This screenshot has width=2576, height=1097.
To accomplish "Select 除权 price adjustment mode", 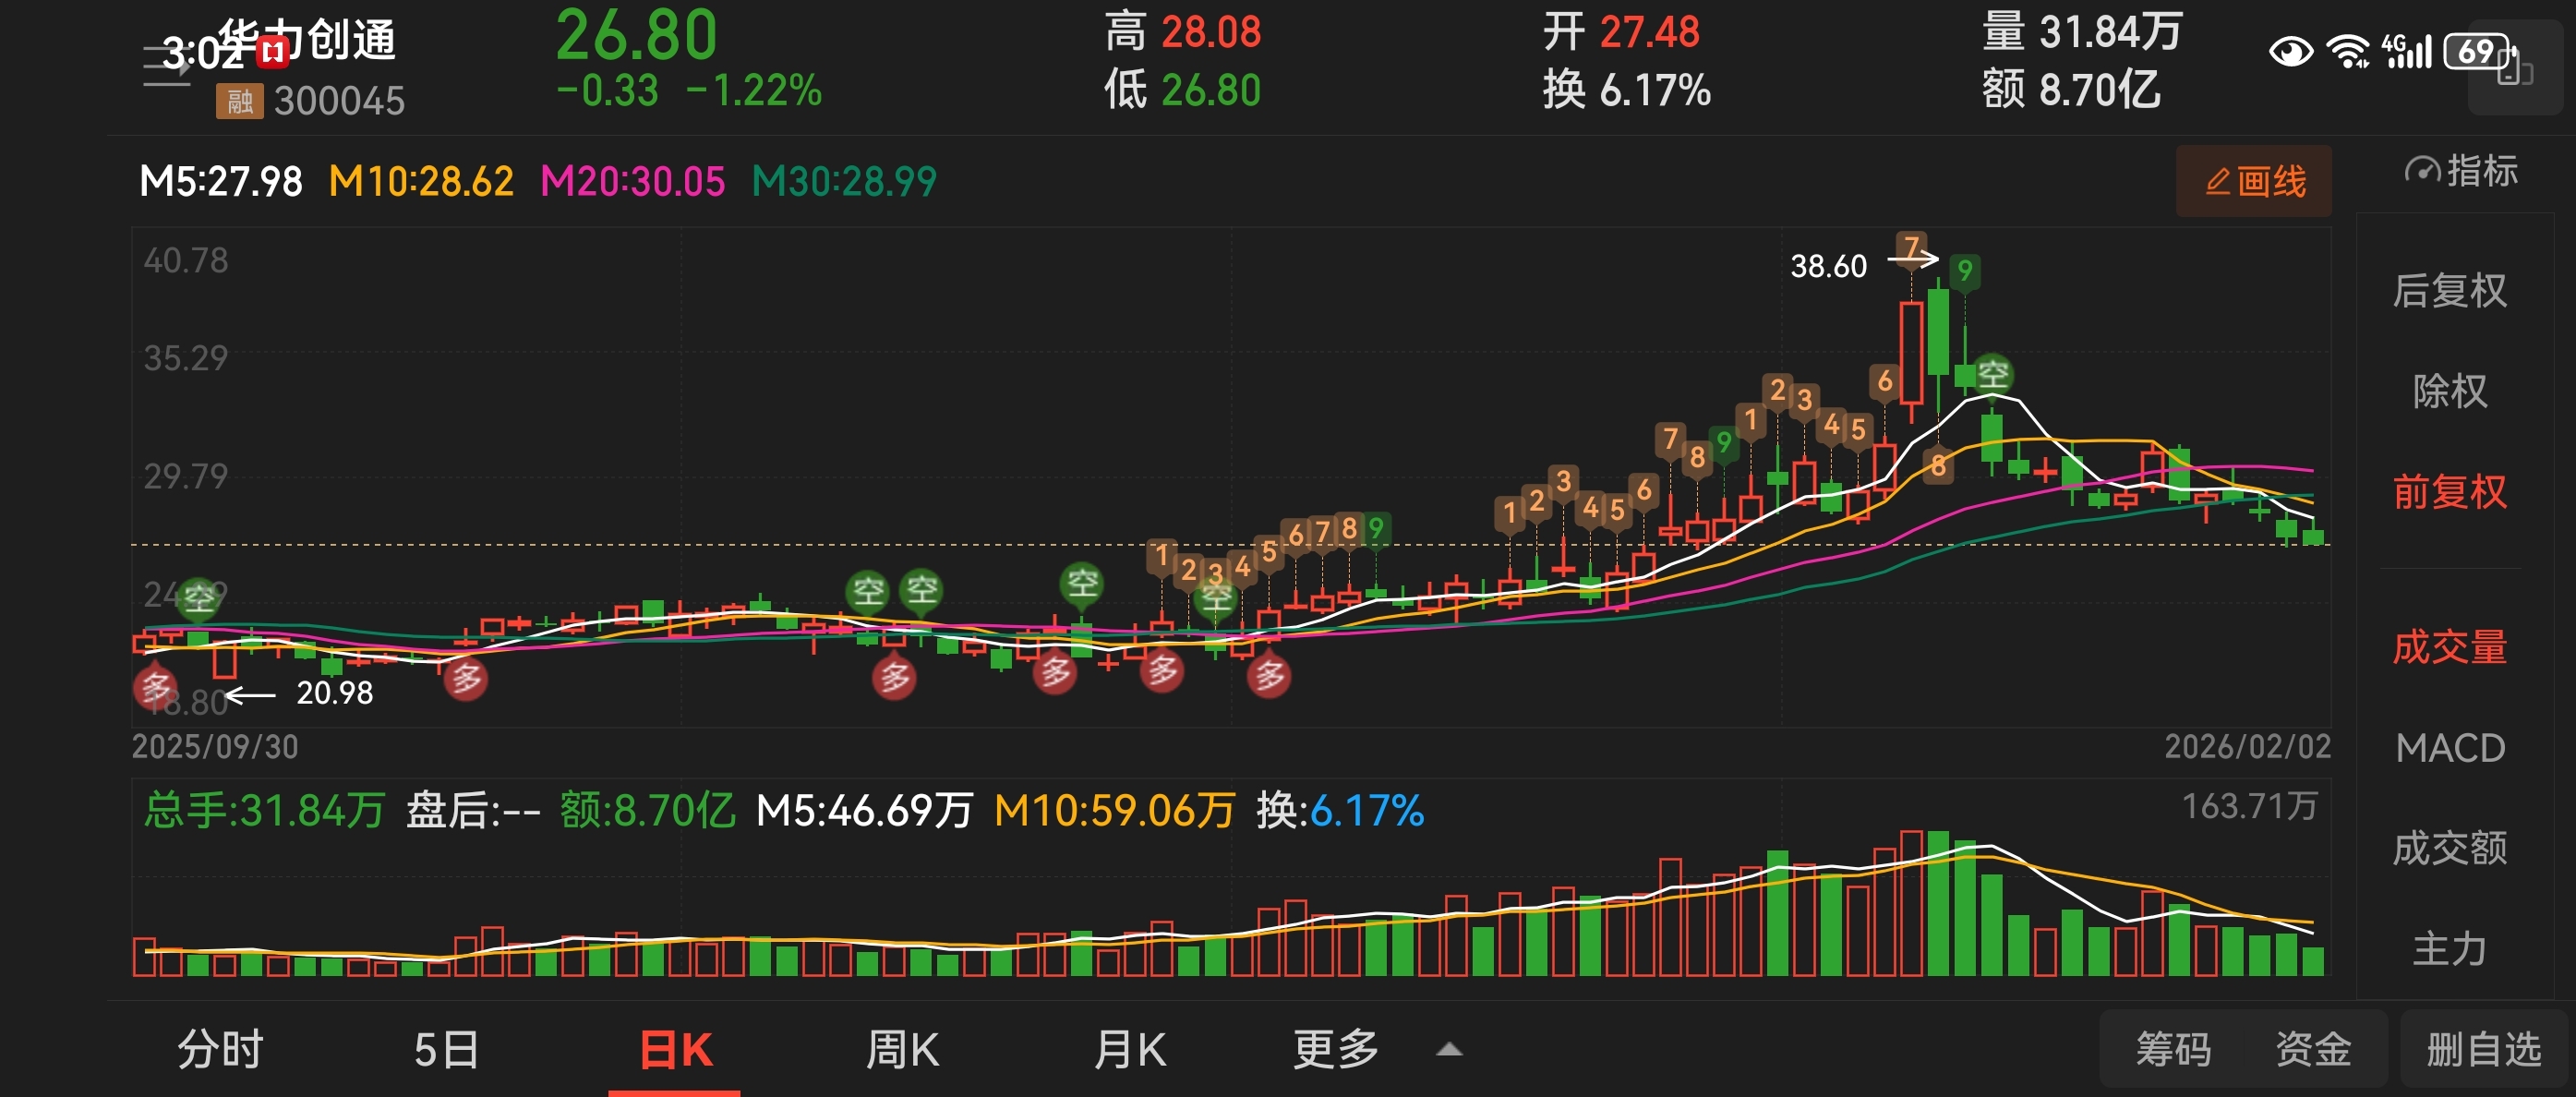I will (2449, 391).
